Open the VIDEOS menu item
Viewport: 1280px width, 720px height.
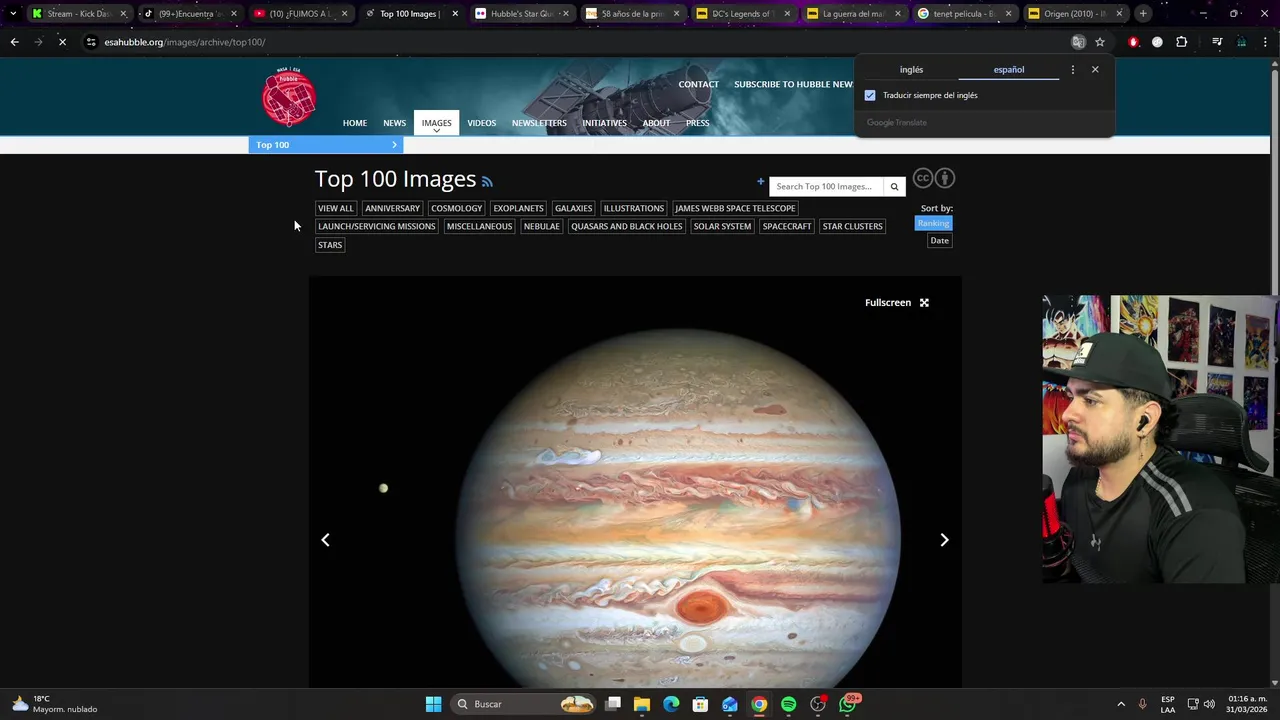481,123
